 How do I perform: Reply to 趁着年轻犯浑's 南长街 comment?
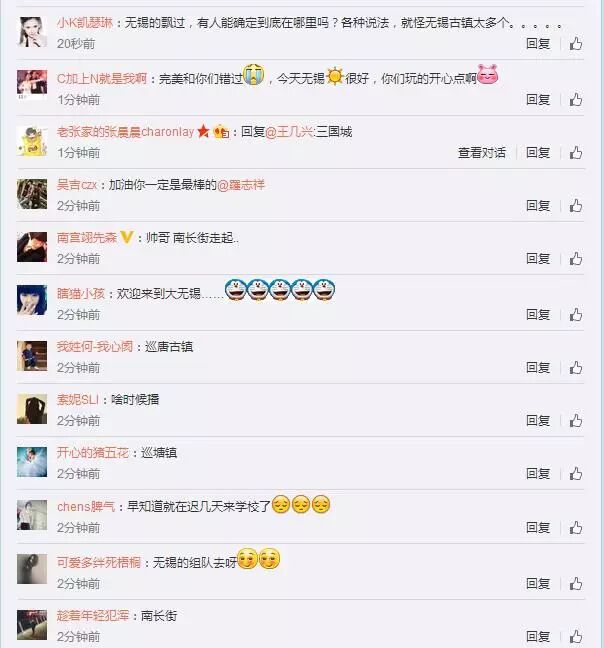point(538,636)
